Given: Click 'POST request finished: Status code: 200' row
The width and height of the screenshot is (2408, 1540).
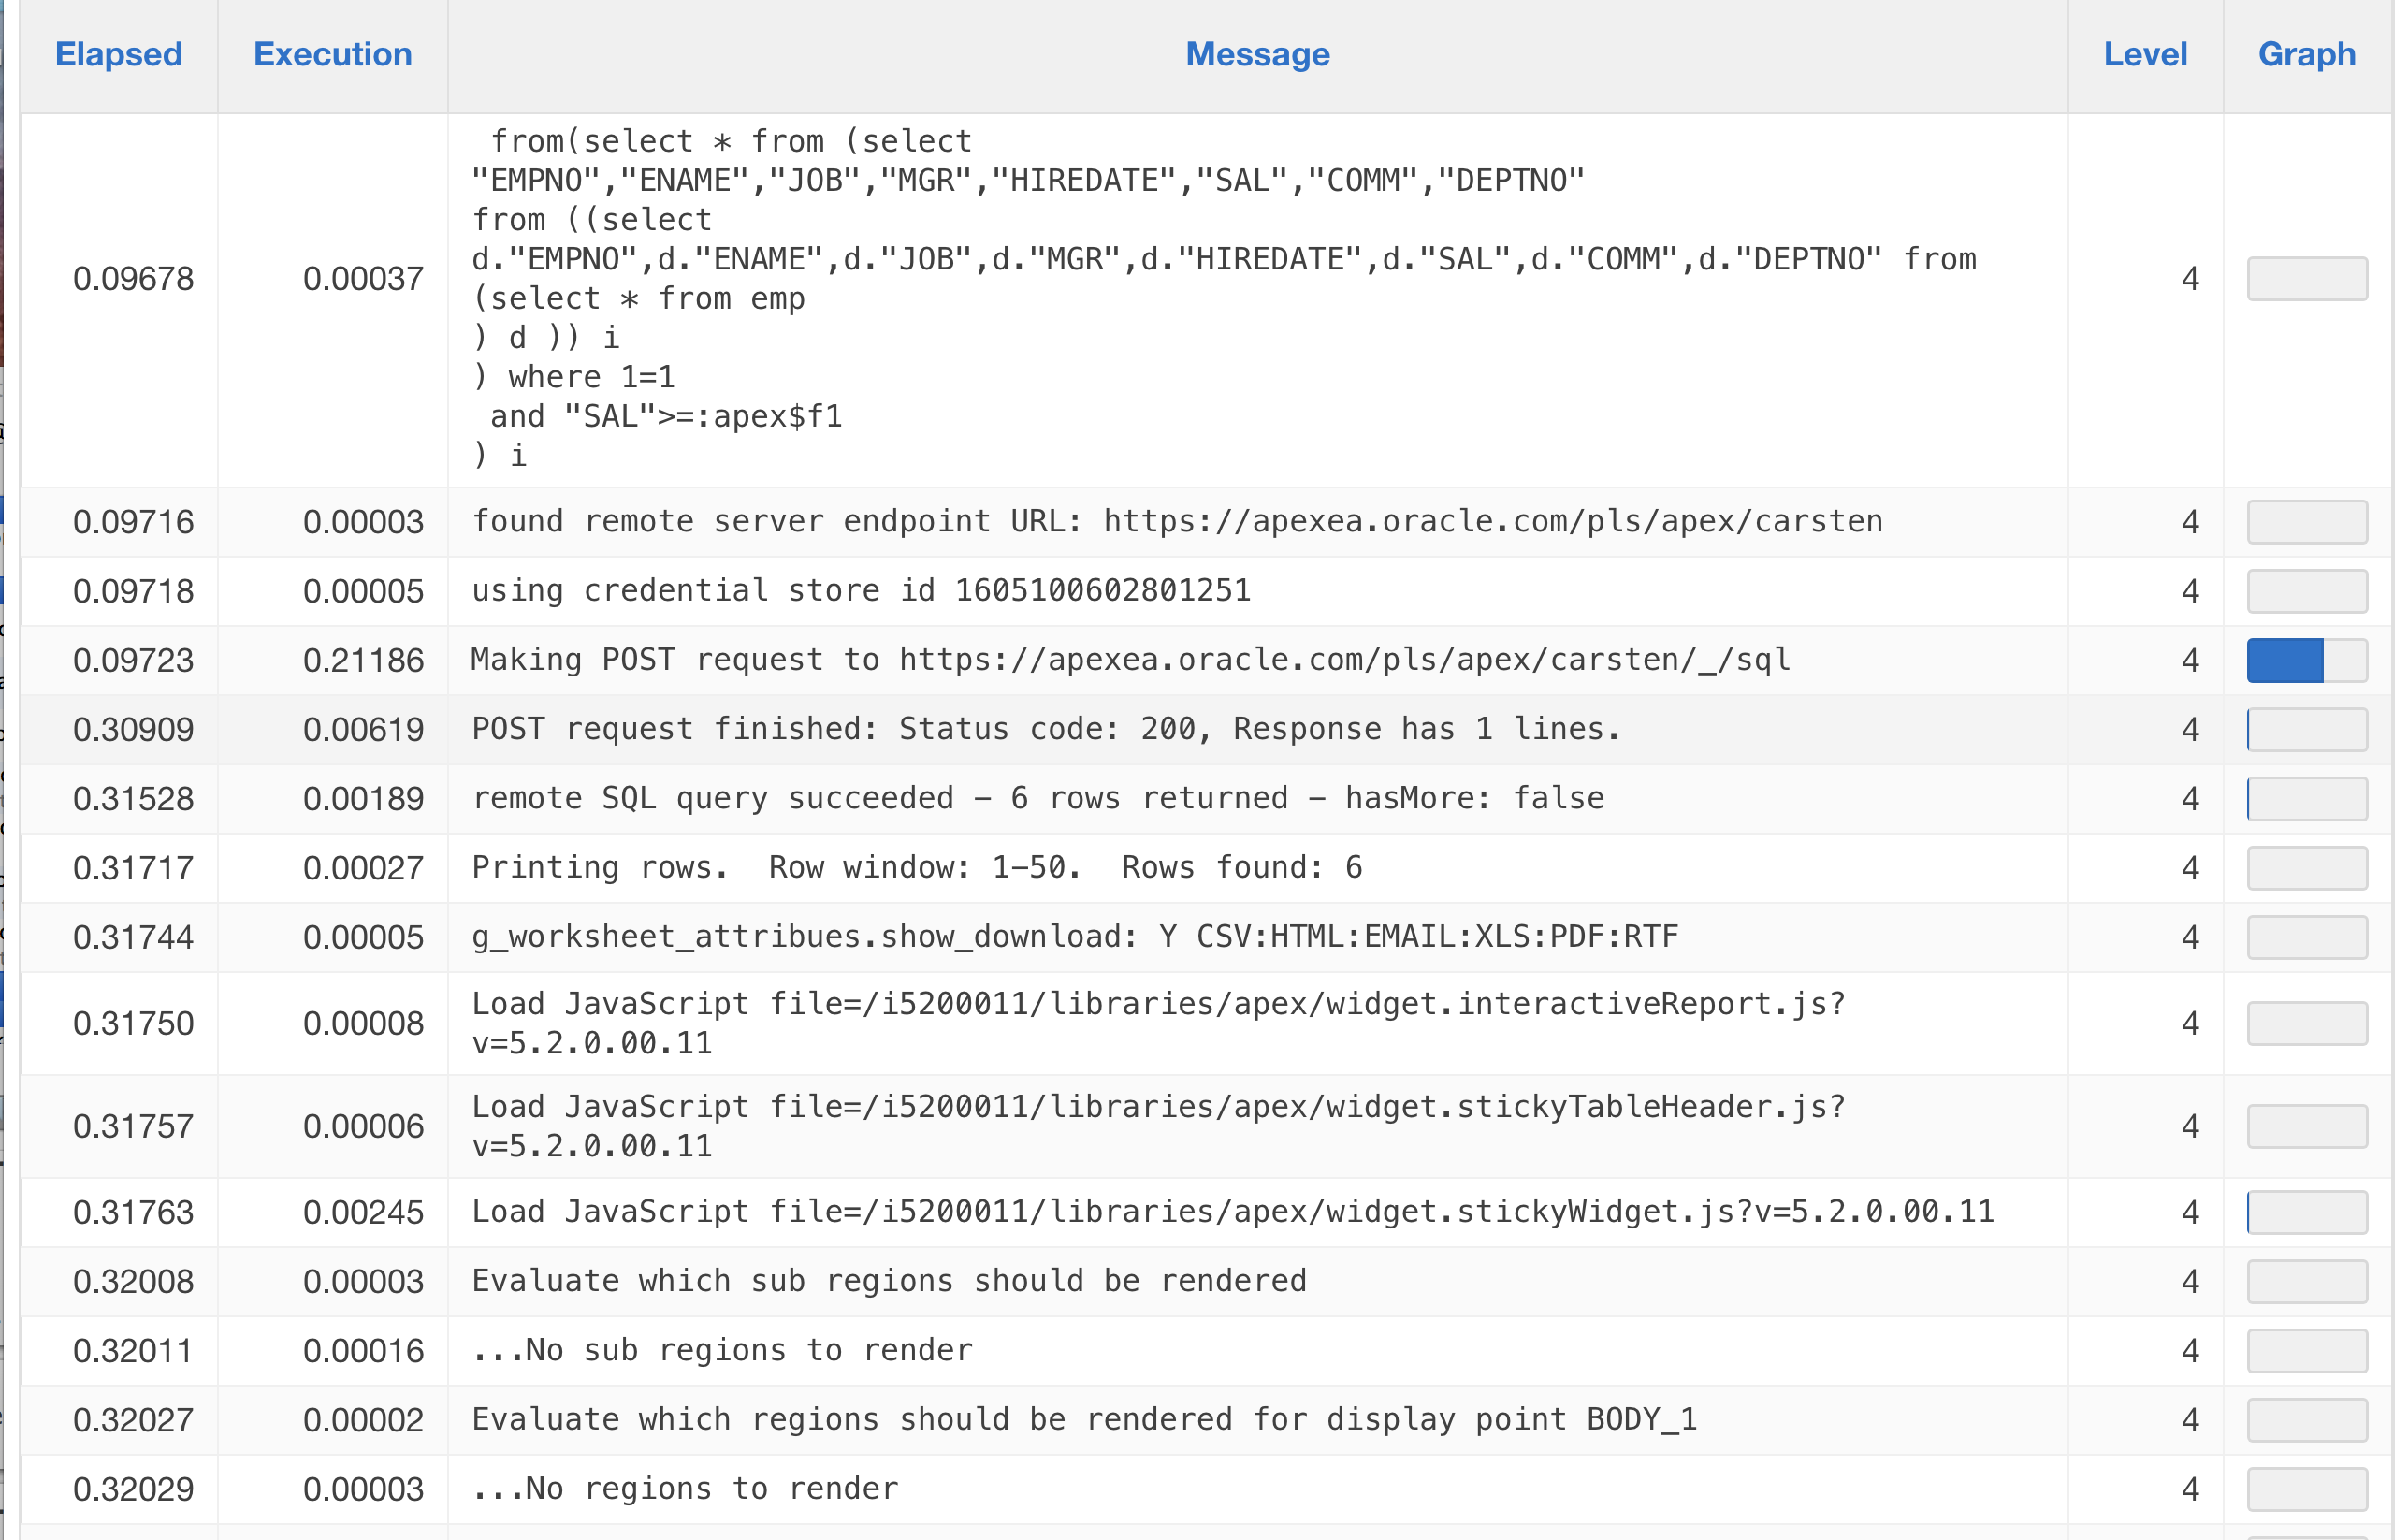Looking at the screenshot, I should 1045,729.
